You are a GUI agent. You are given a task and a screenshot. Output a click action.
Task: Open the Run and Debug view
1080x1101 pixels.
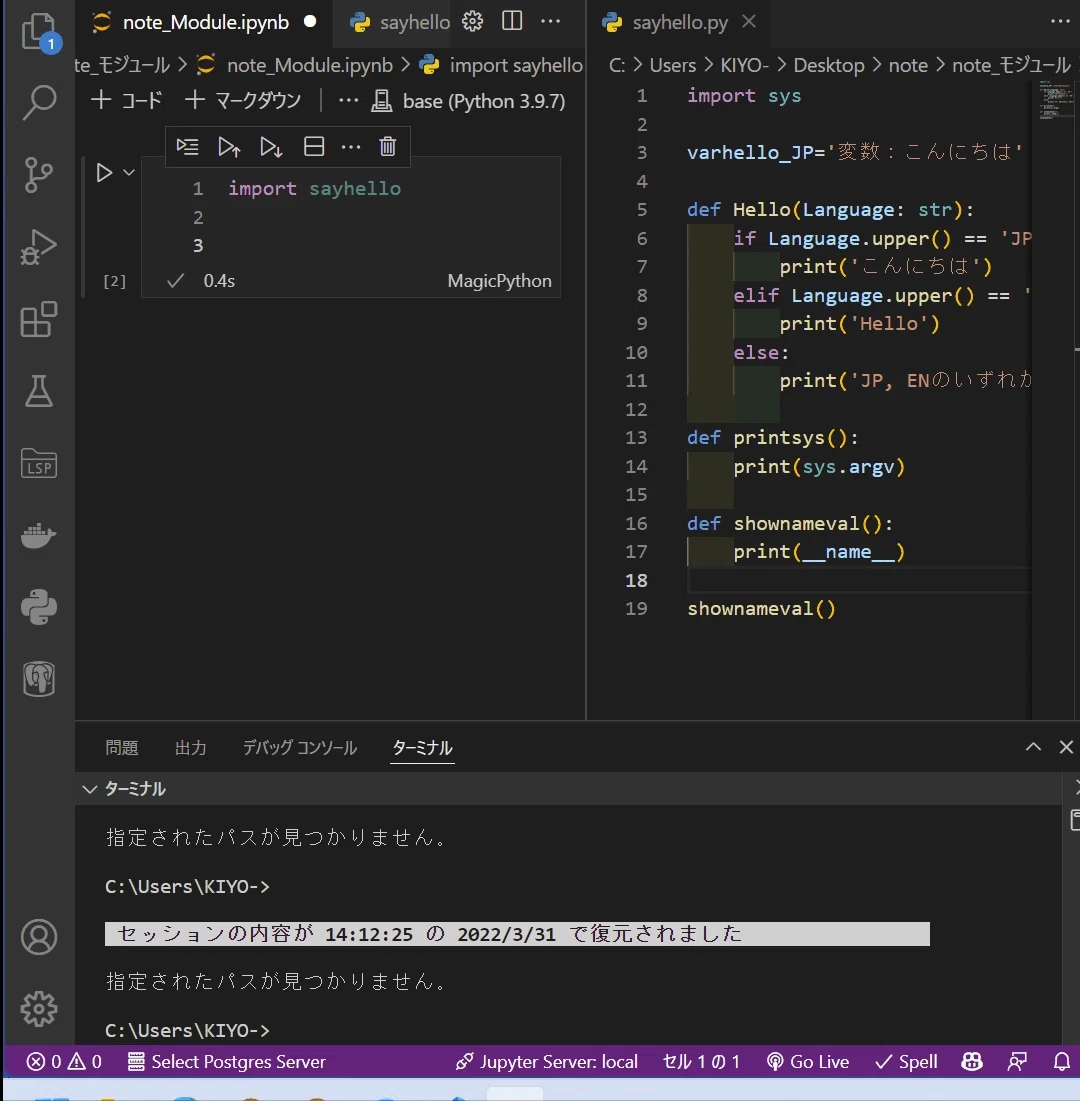(x=39, y=247)
